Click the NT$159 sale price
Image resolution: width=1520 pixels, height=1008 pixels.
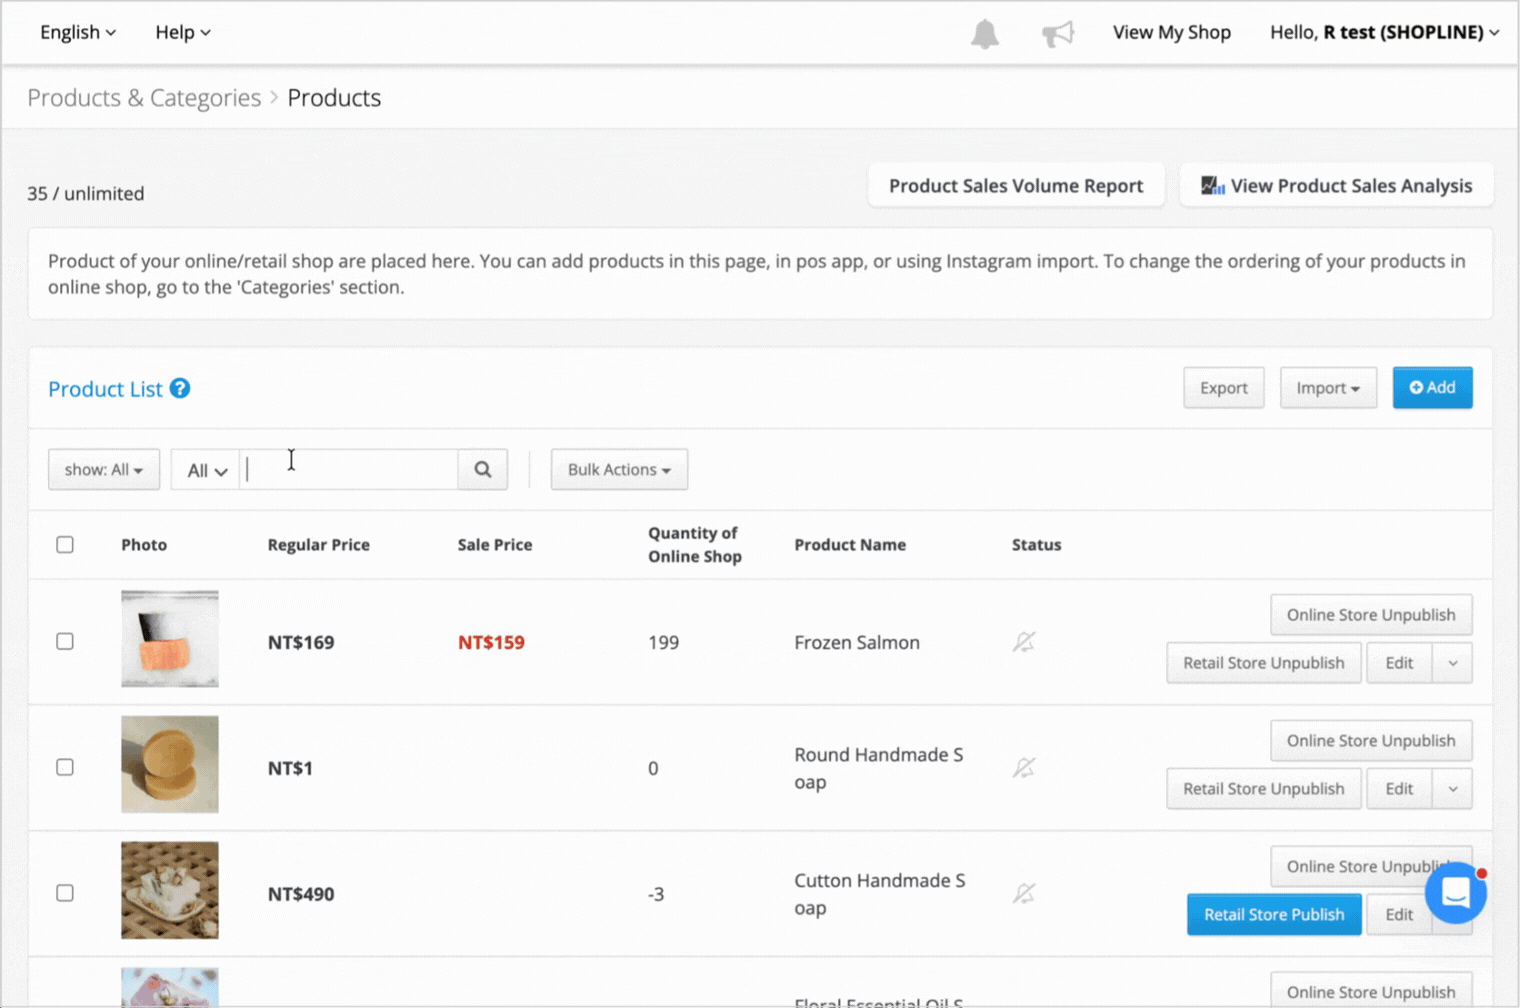491,642
